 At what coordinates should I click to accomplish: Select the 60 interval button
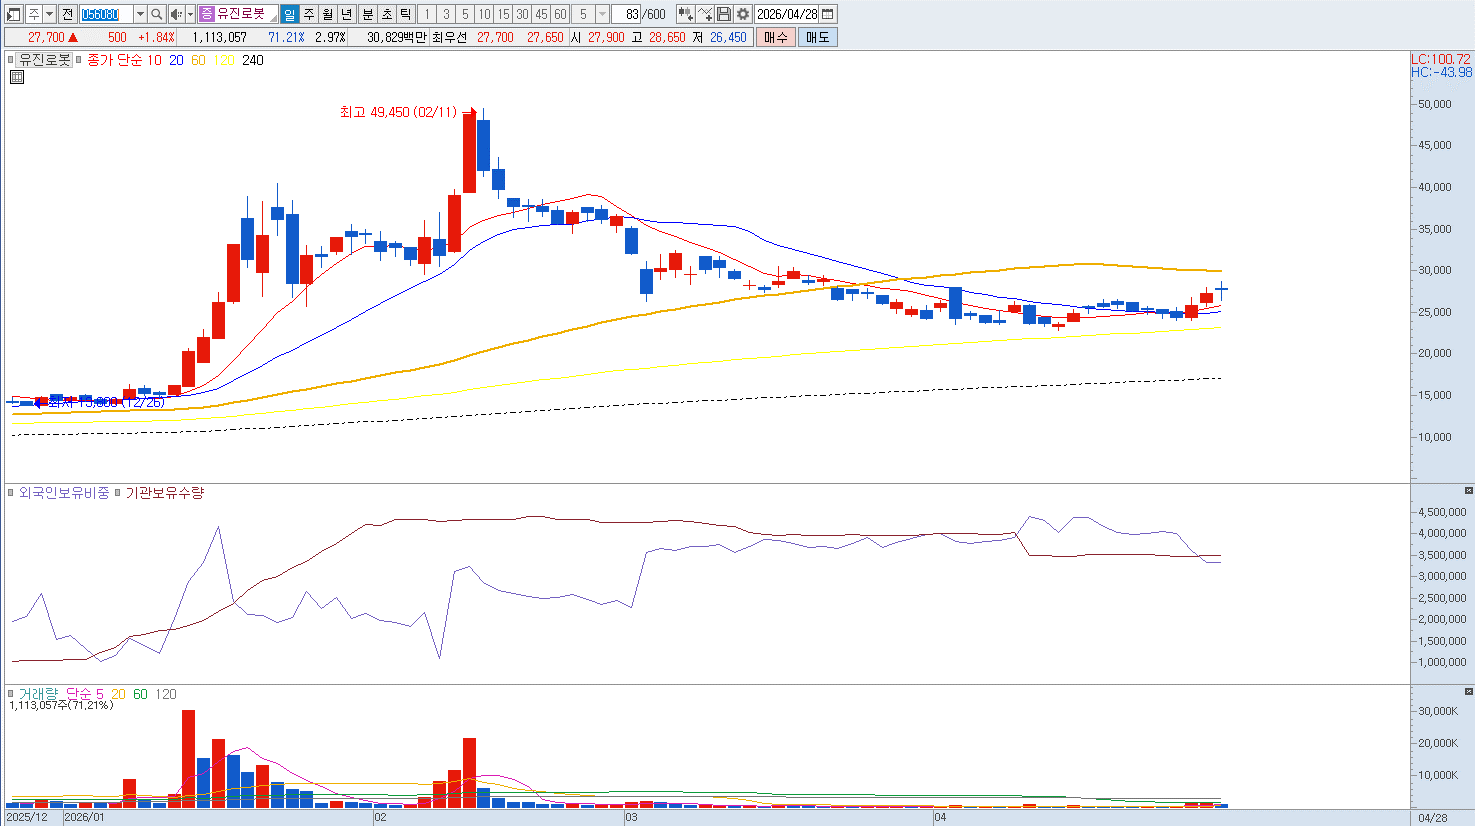[x=560, y=14]
